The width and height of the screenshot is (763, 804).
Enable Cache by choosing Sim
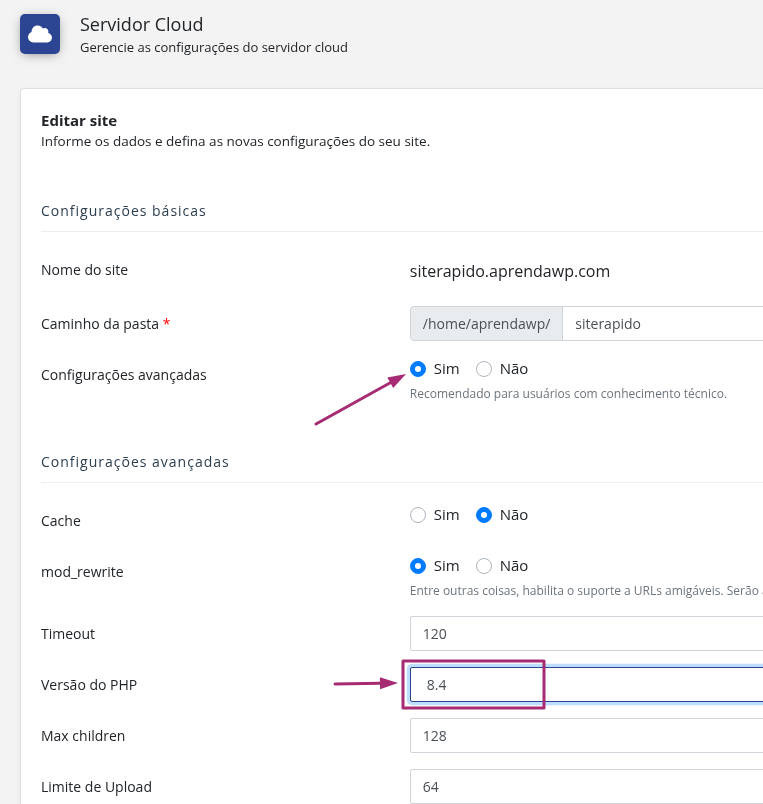(x=418, y=515)
